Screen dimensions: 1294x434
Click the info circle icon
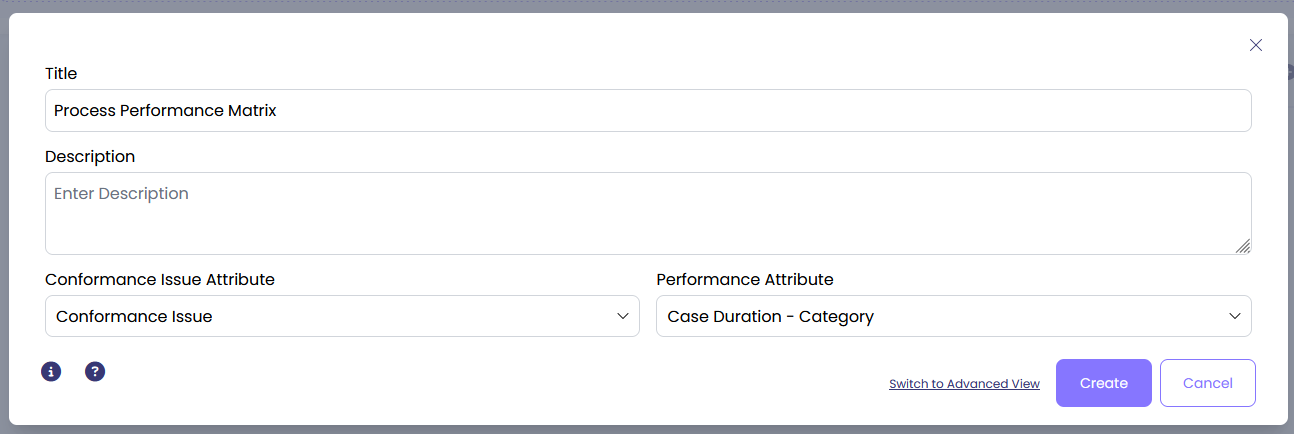coord(51,372)
